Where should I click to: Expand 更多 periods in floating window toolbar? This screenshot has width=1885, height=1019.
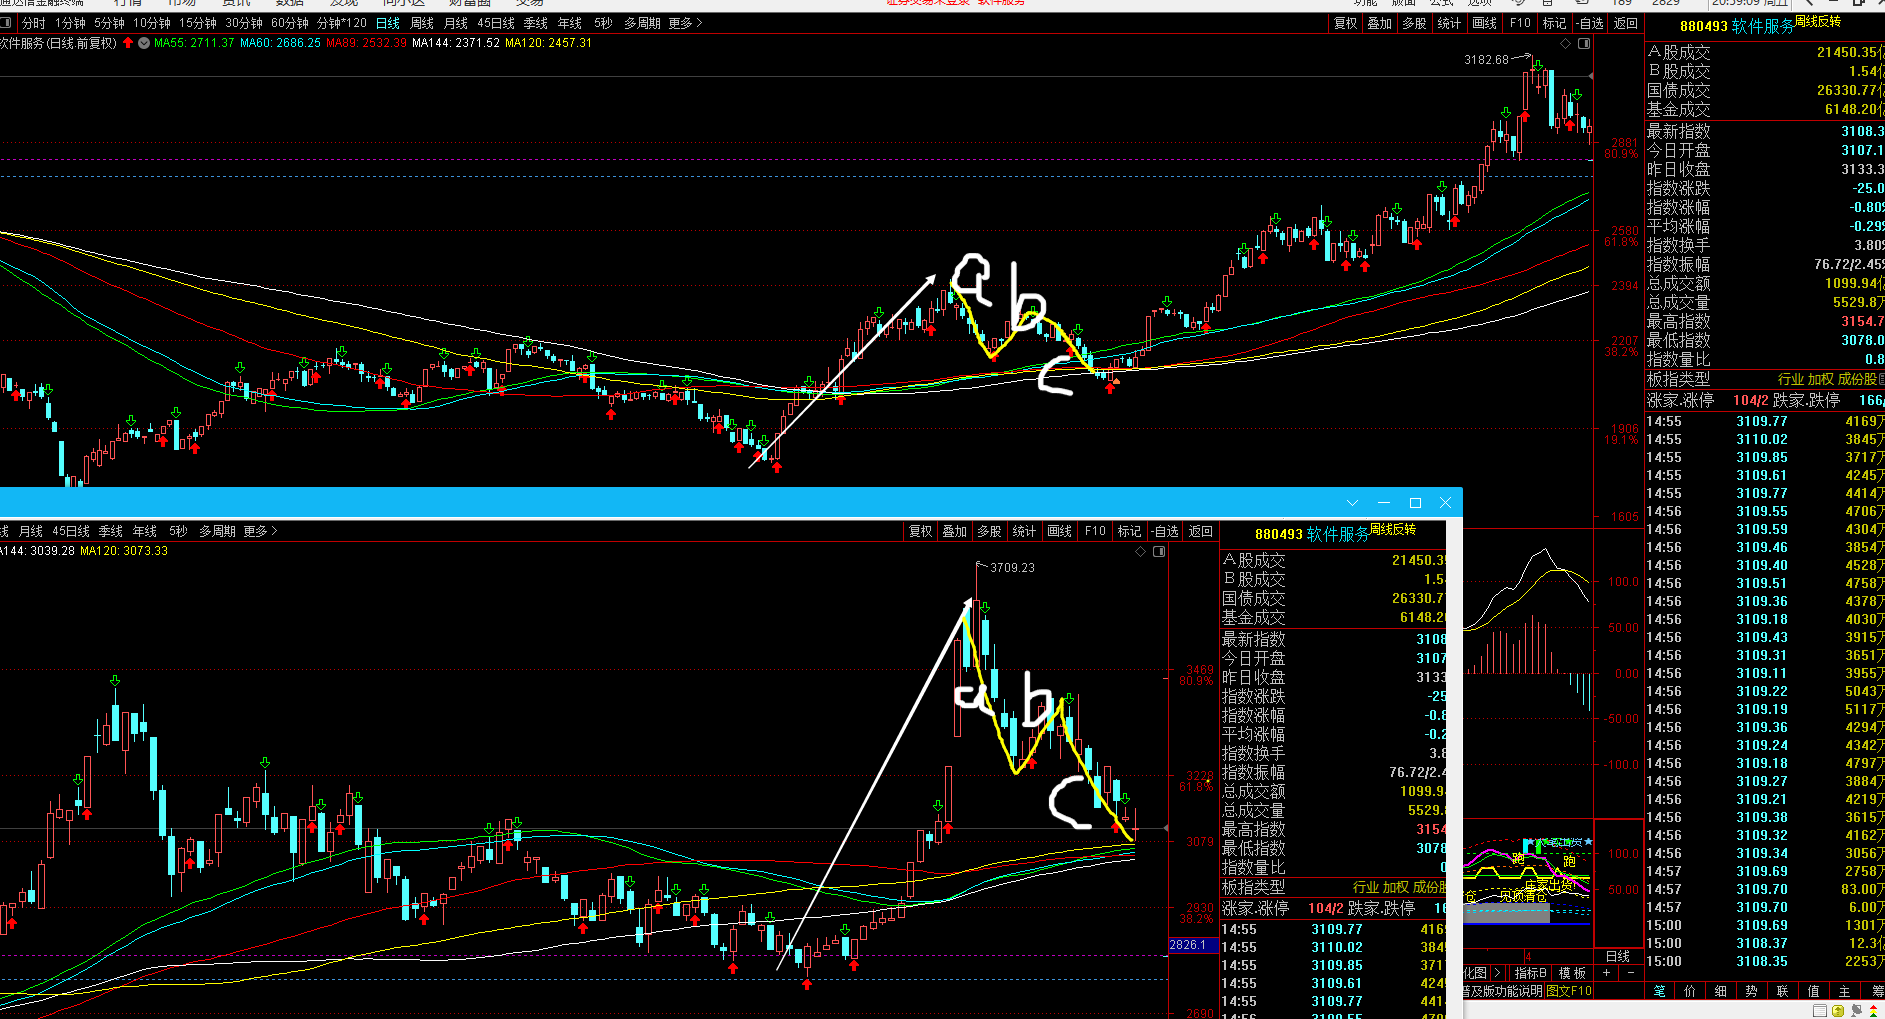pyautogui.click(x=260, y=531)
